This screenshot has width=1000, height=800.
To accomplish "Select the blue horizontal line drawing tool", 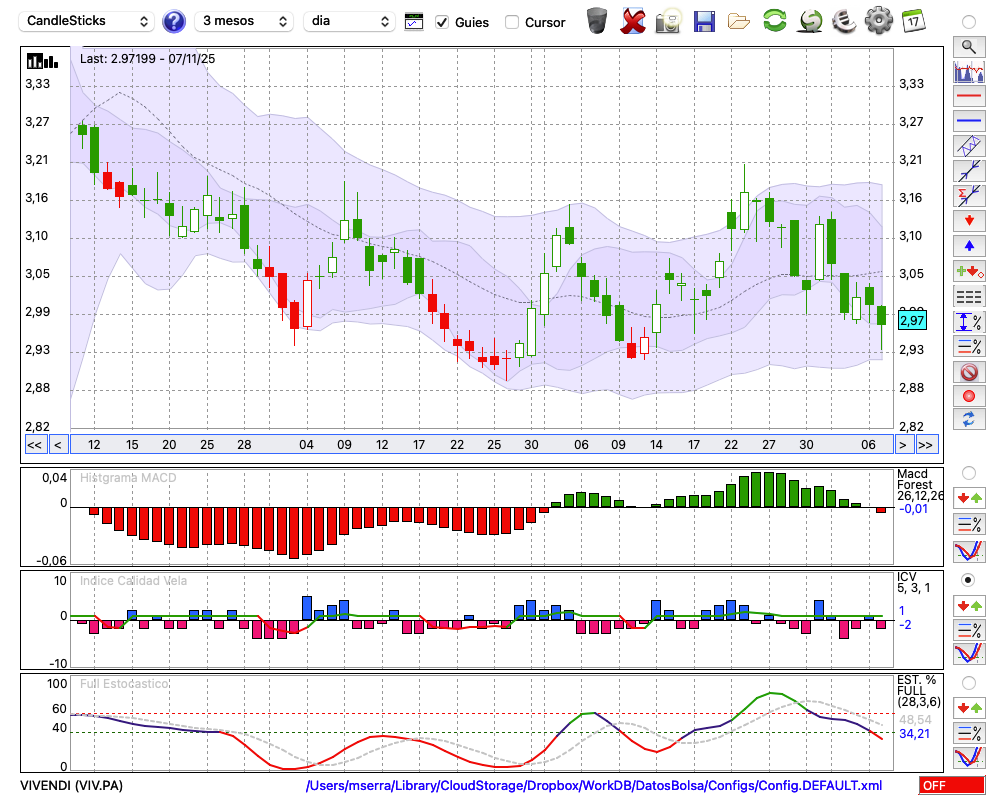I will pos(968,121).
